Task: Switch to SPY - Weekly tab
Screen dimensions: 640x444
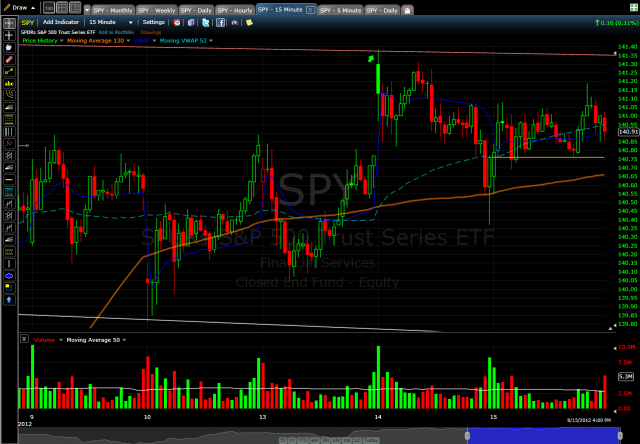Action: 157,10
